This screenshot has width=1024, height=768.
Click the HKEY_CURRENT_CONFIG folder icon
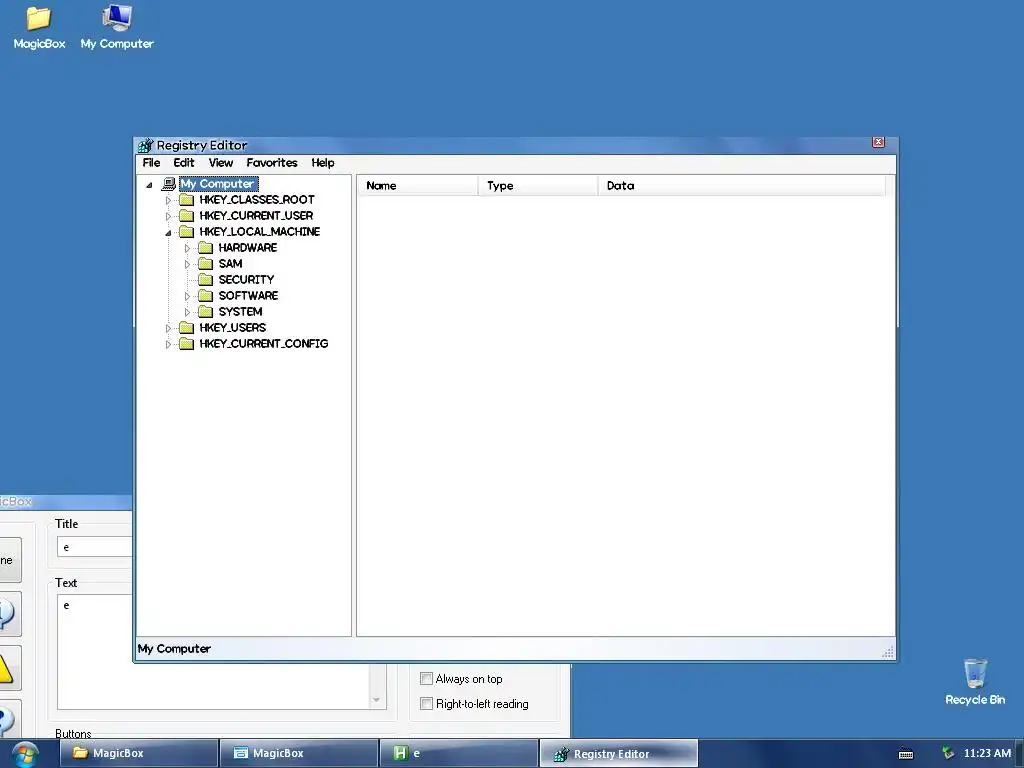coord(187,344)
